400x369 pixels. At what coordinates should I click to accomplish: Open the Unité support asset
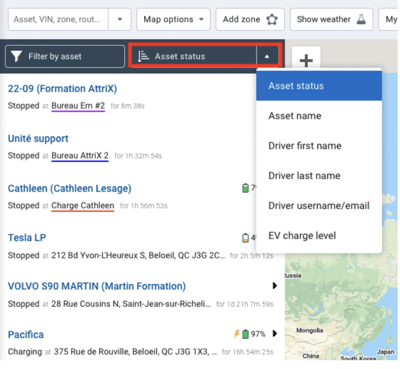click(x=38, y=138)
